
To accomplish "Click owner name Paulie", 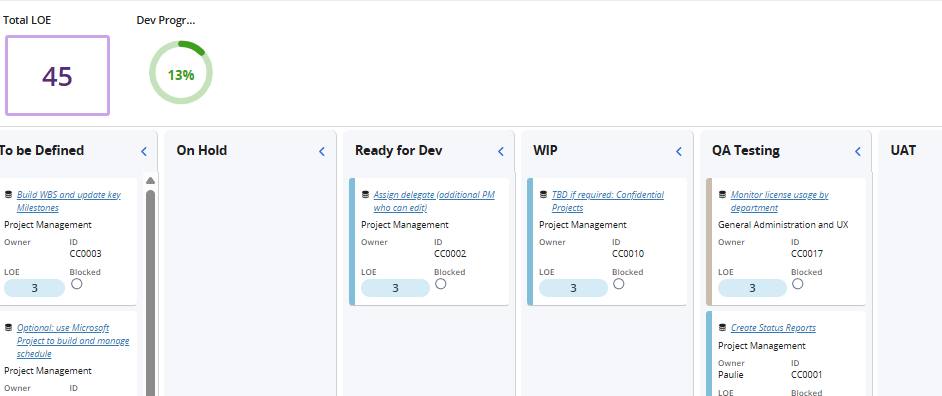I will pyautogui.click(x=731, y=374).
